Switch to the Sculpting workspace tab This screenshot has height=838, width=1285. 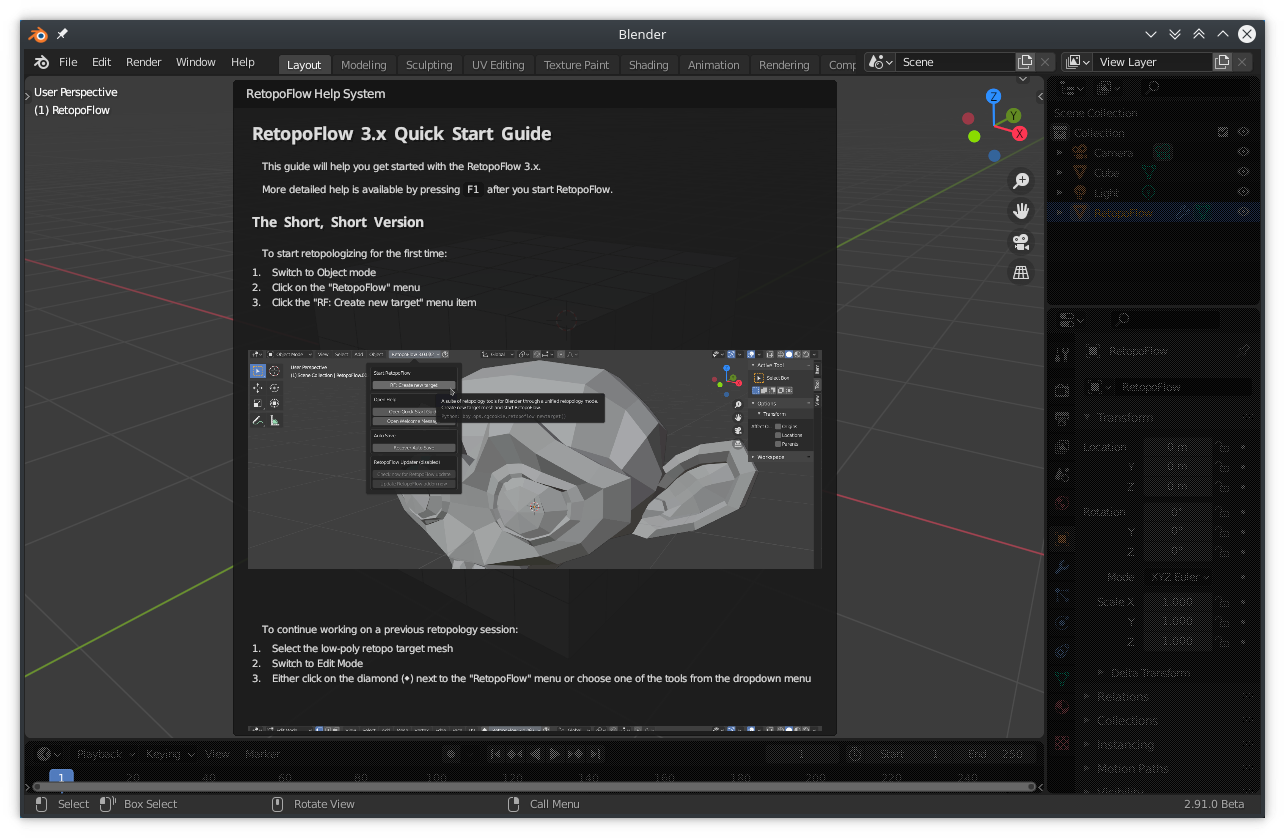click(x=429, y=65)
